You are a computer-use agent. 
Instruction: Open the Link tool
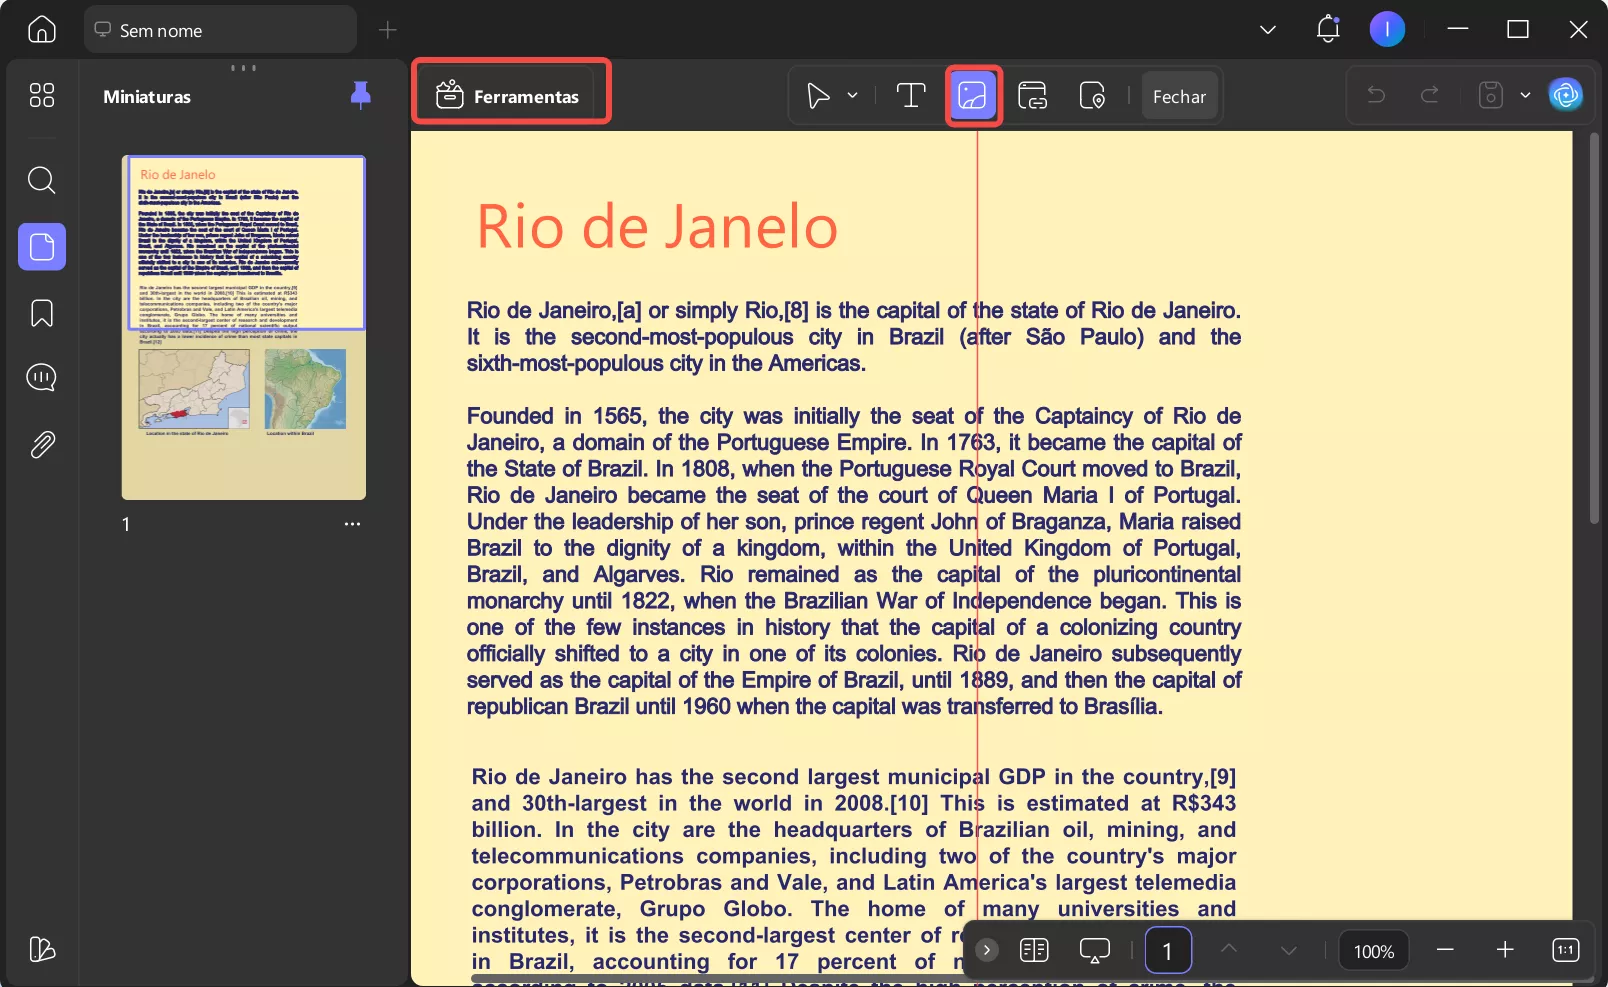point(1032,95)
